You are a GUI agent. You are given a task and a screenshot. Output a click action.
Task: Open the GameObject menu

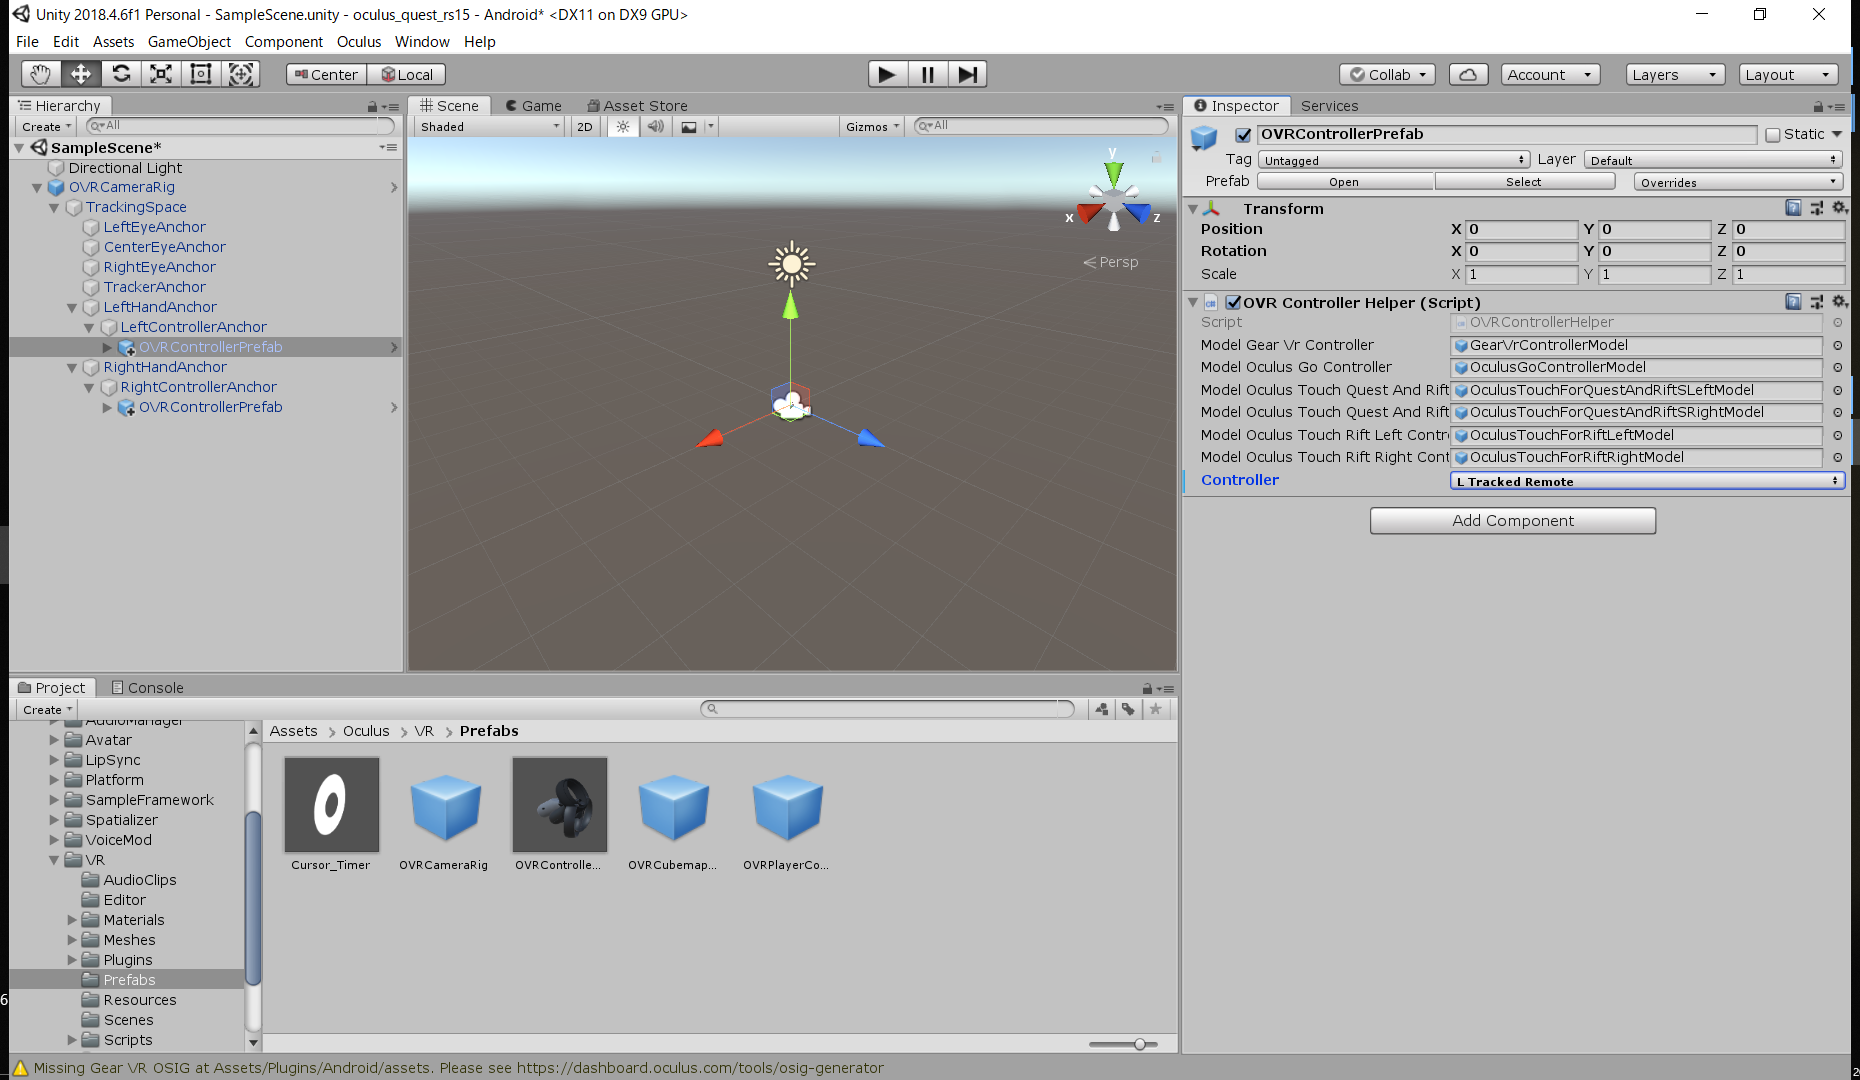pyautogui.click(x=189, y=42)
